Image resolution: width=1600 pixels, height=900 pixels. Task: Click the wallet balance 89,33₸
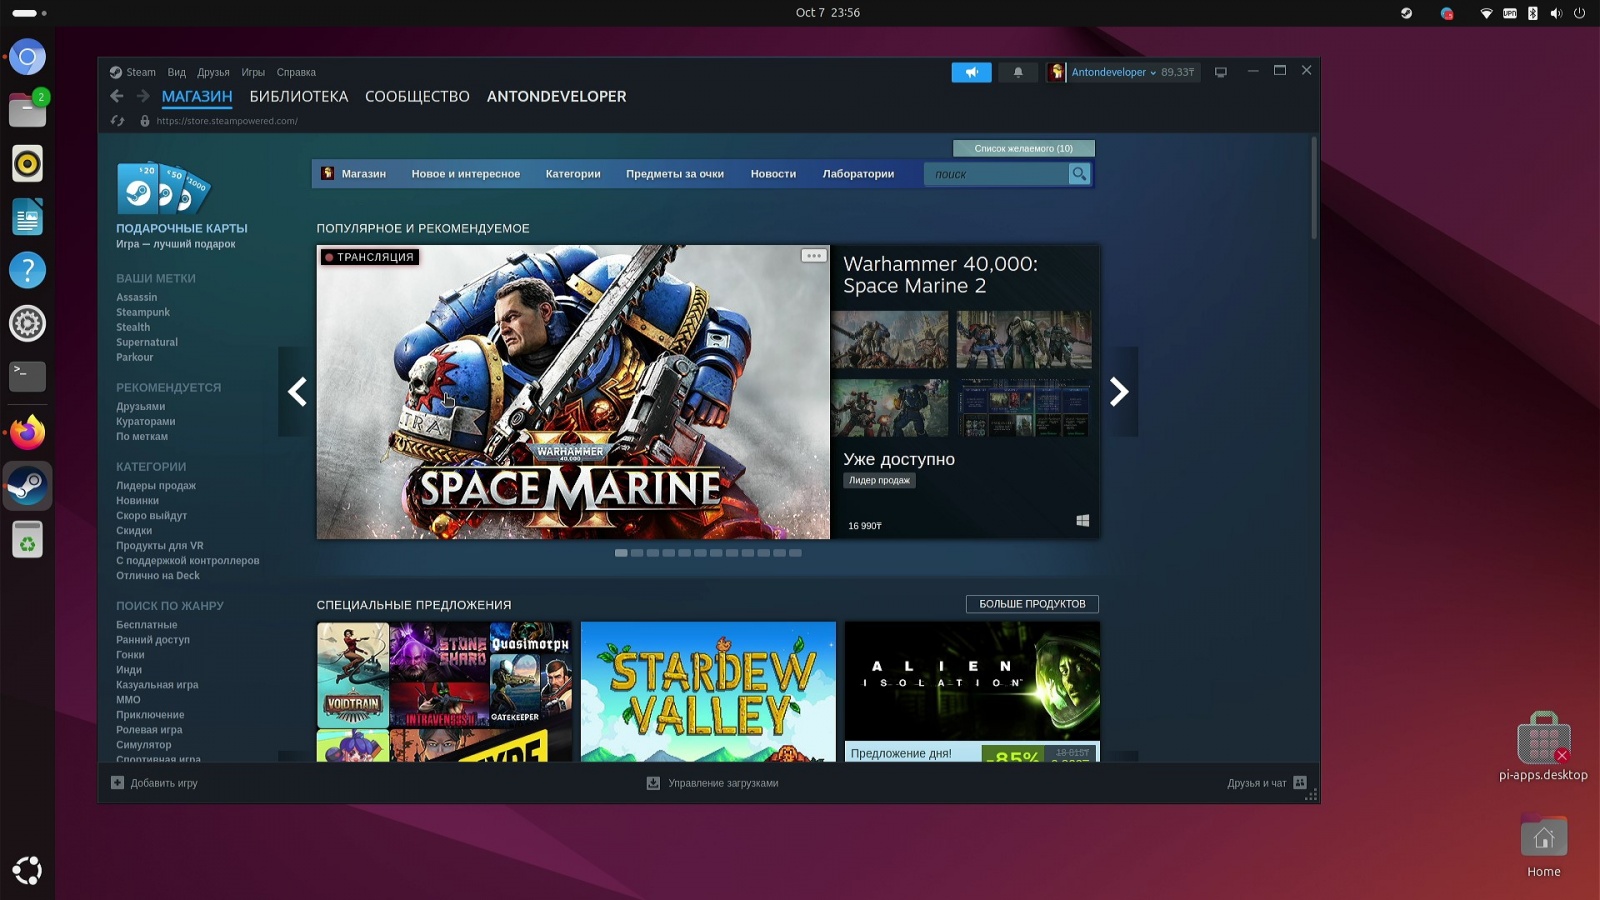click(1177, 72)
